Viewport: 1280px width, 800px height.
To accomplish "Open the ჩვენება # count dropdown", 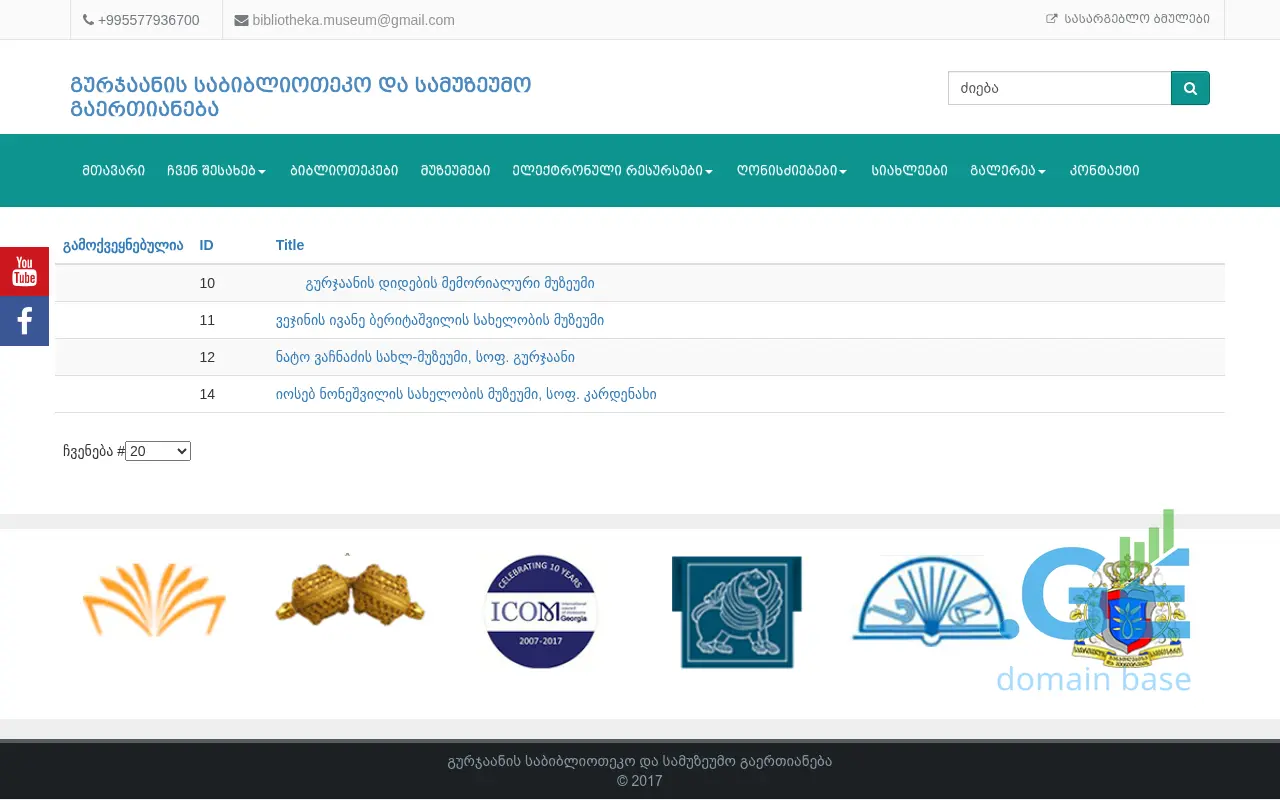I will (158, 451).
